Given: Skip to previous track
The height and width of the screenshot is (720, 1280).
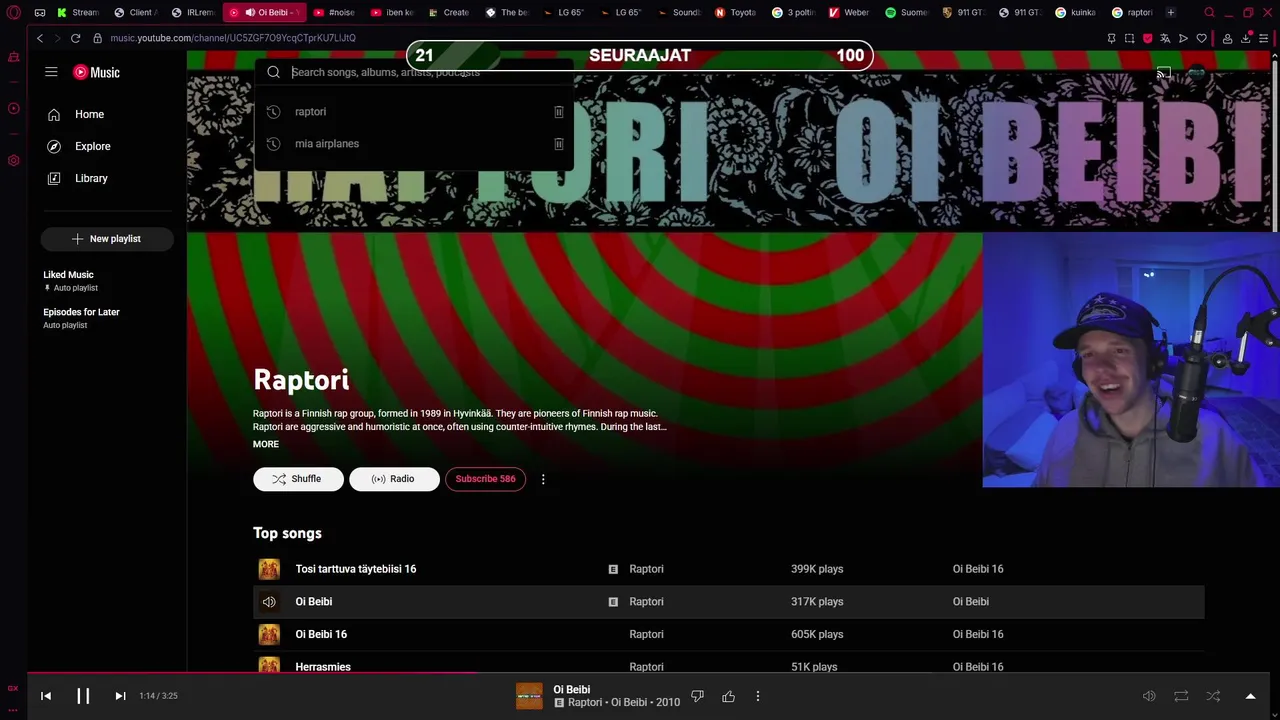Looking at the screenshot, I should coord(46,696).
